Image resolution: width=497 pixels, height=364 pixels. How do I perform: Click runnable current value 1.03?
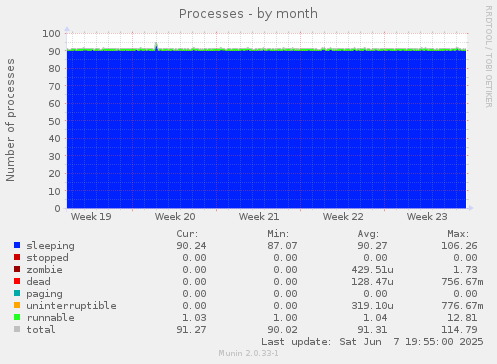coord(194,318)
